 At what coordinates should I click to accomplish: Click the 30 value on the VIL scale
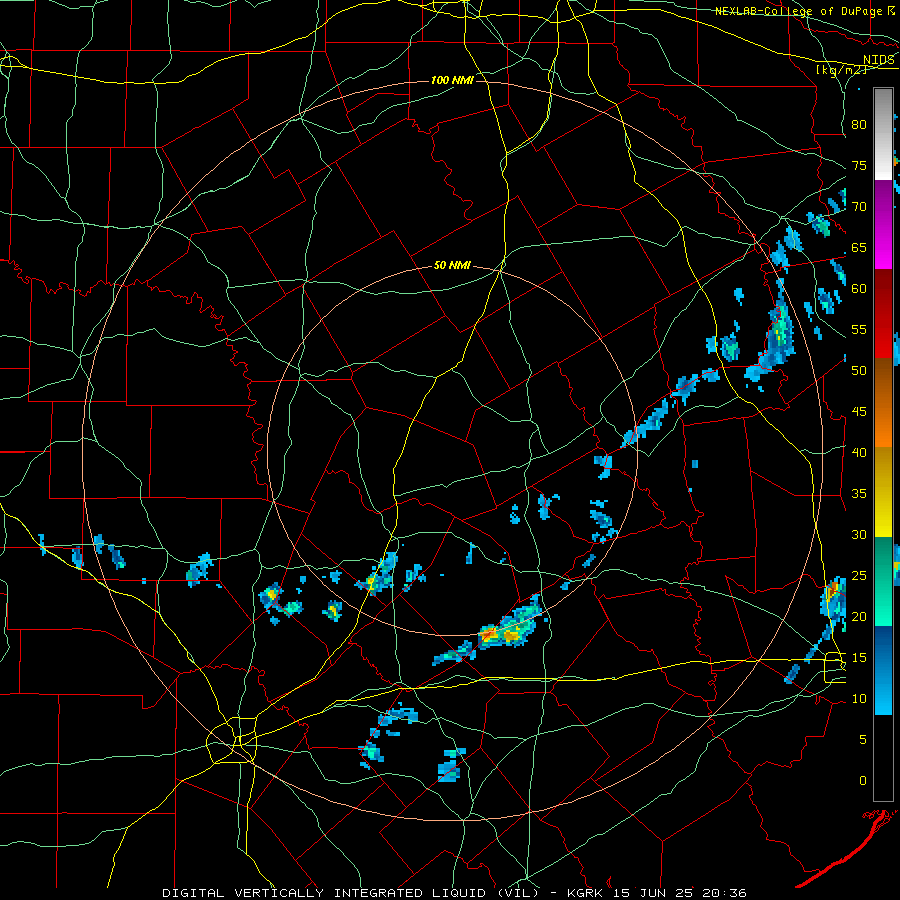pyautogui.click(x=859, y=535)
